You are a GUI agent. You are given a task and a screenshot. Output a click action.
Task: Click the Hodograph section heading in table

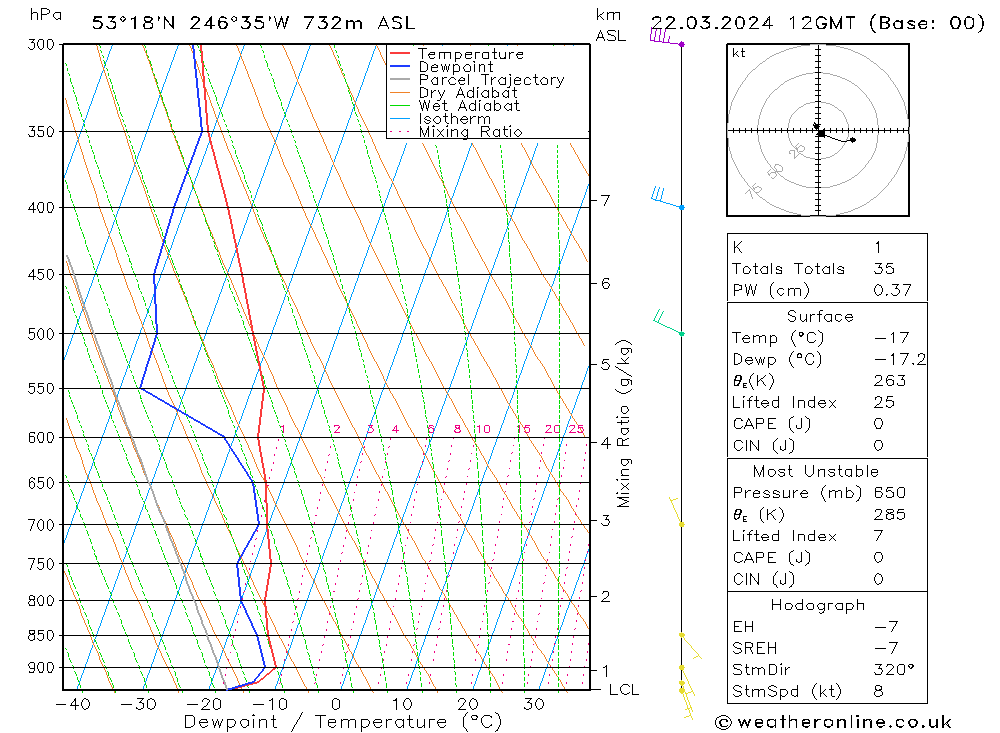[818, 605]
